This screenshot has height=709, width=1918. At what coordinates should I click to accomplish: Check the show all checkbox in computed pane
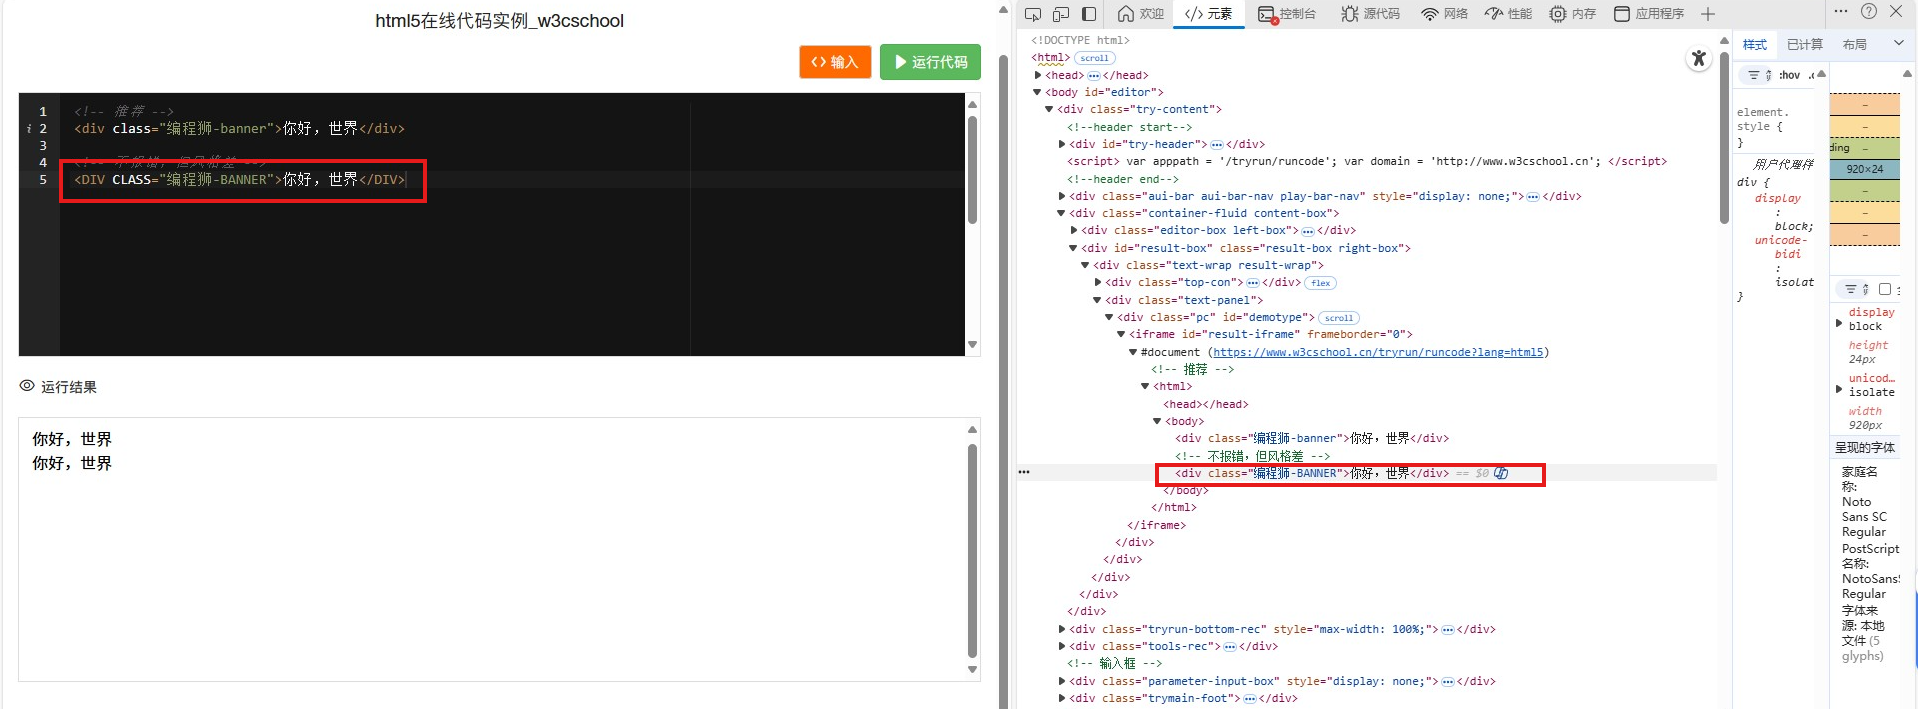[1885, 289]
